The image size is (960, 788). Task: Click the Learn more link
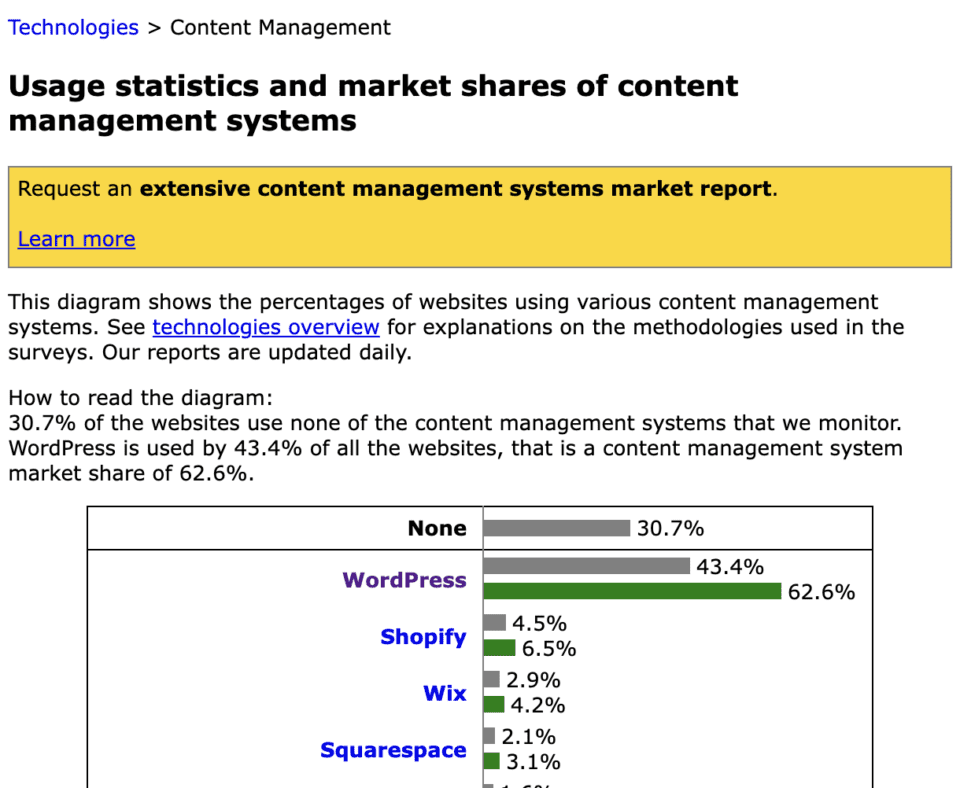point(77,239)
